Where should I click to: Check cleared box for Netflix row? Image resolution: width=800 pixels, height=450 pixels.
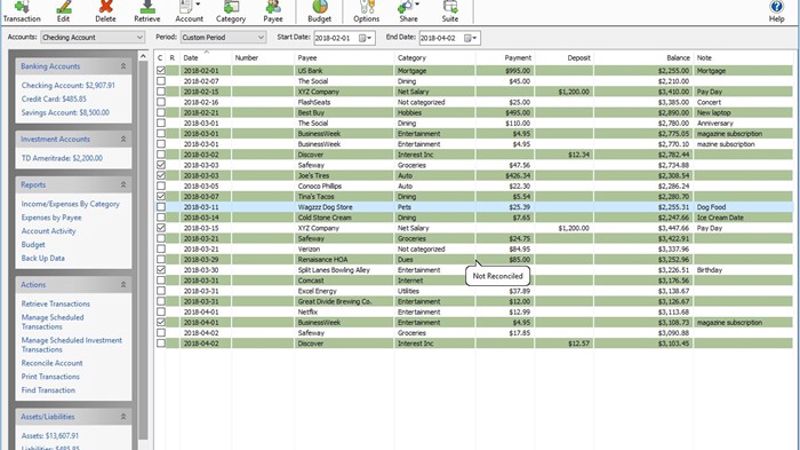(161, 311)
